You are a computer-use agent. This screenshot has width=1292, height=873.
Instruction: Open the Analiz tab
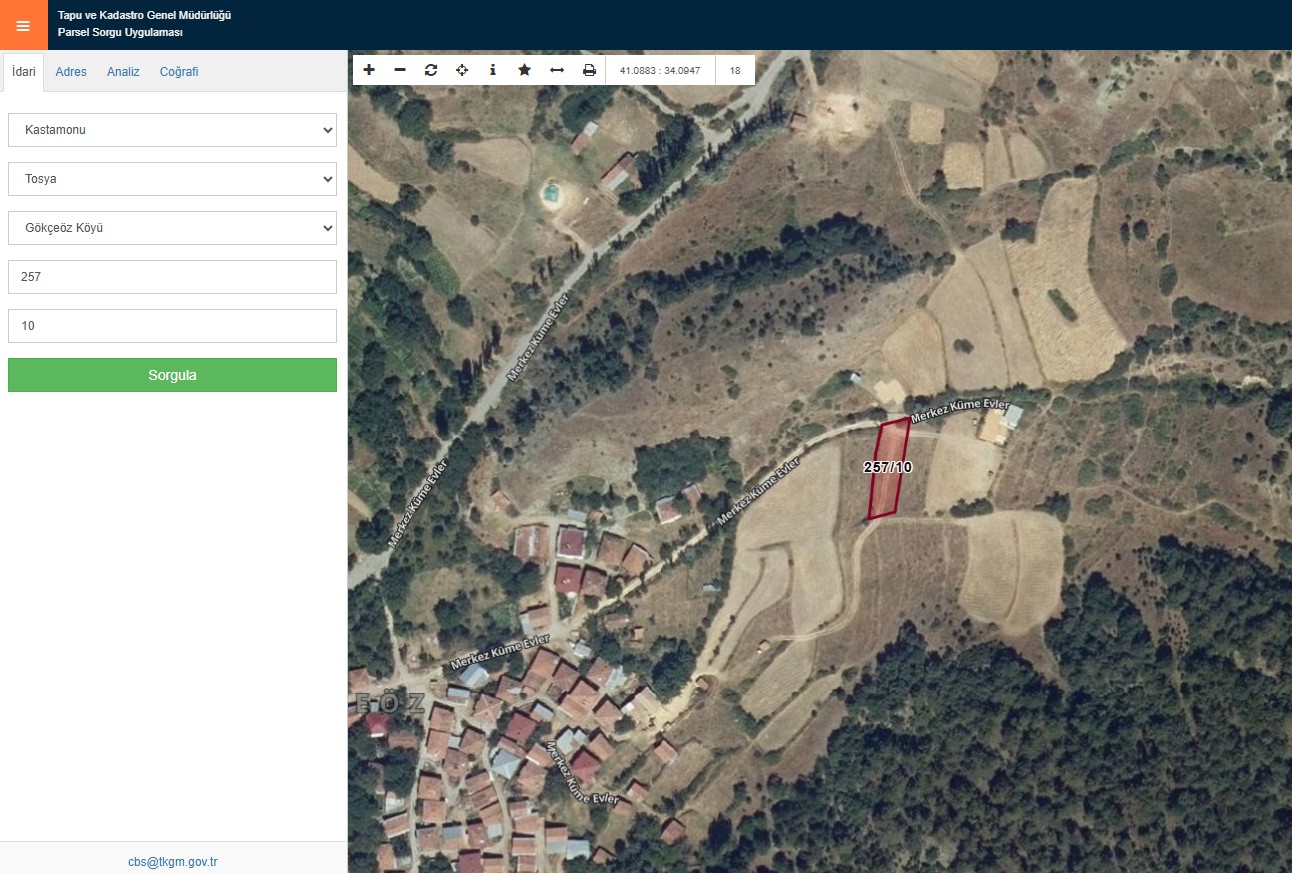pyautogui.click(x=123, y=72)
